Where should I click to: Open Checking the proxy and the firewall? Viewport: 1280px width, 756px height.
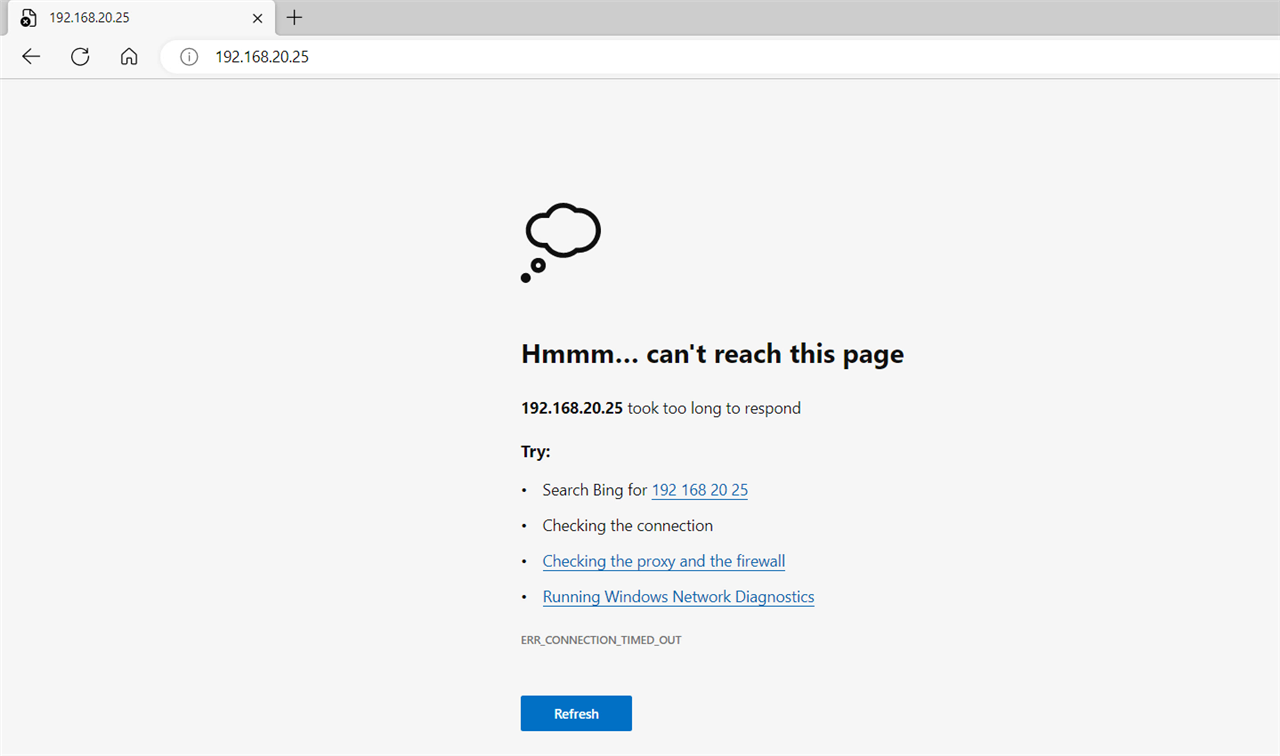[663, 561]
